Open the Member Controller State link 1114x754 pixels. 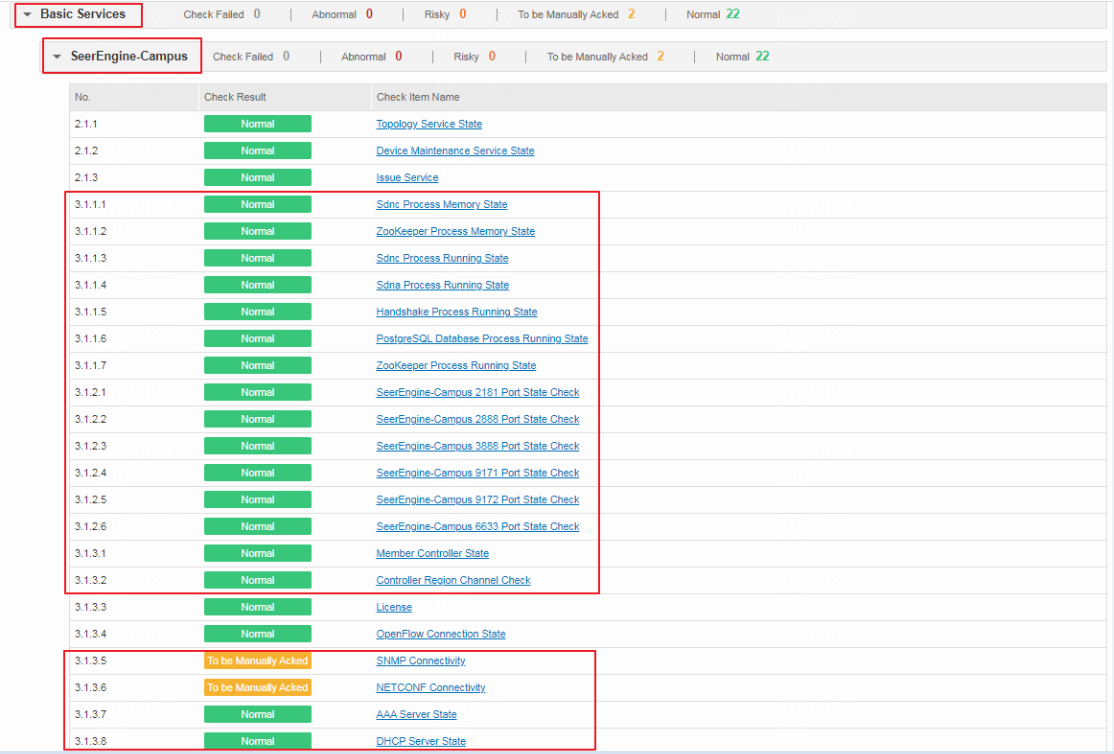tap(433, 554)
